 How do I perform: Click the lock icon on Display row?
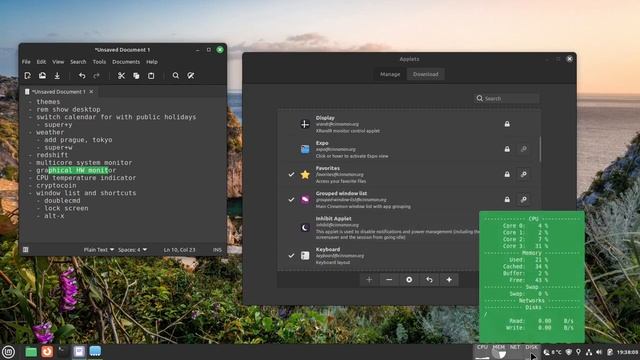[x=507, y=124]
